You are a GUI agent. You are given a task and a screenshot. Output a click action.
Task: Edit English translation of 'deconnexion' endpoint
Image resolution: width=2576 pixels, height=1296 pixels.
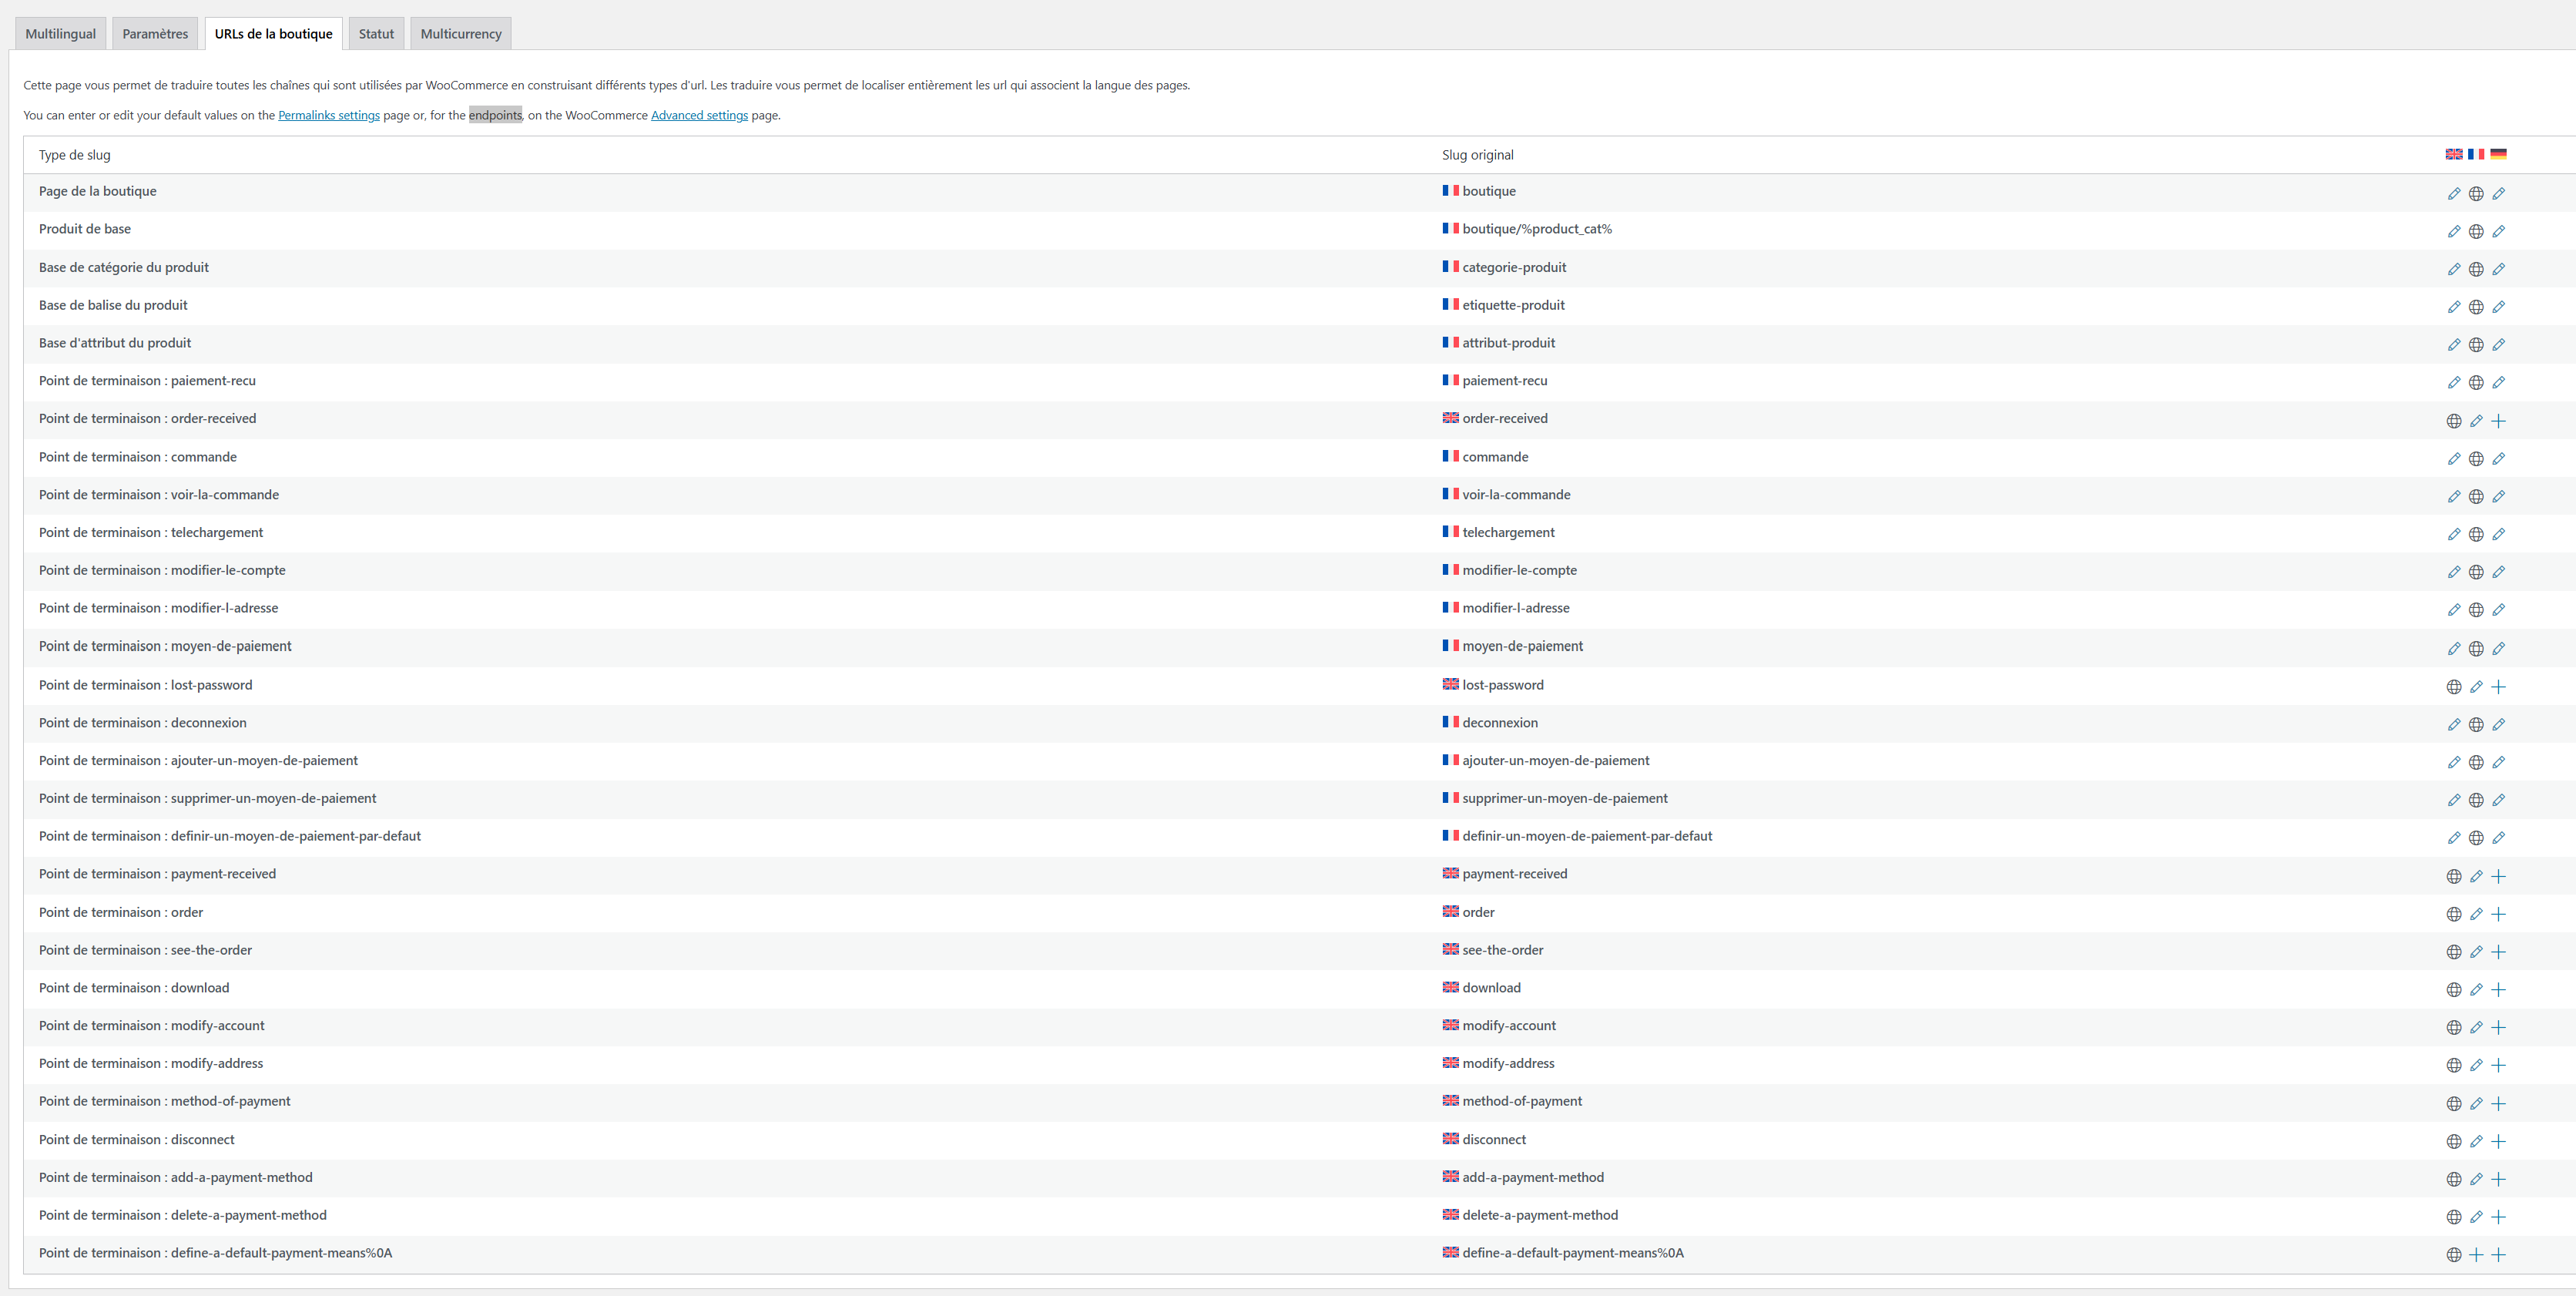pos(2453,725)
